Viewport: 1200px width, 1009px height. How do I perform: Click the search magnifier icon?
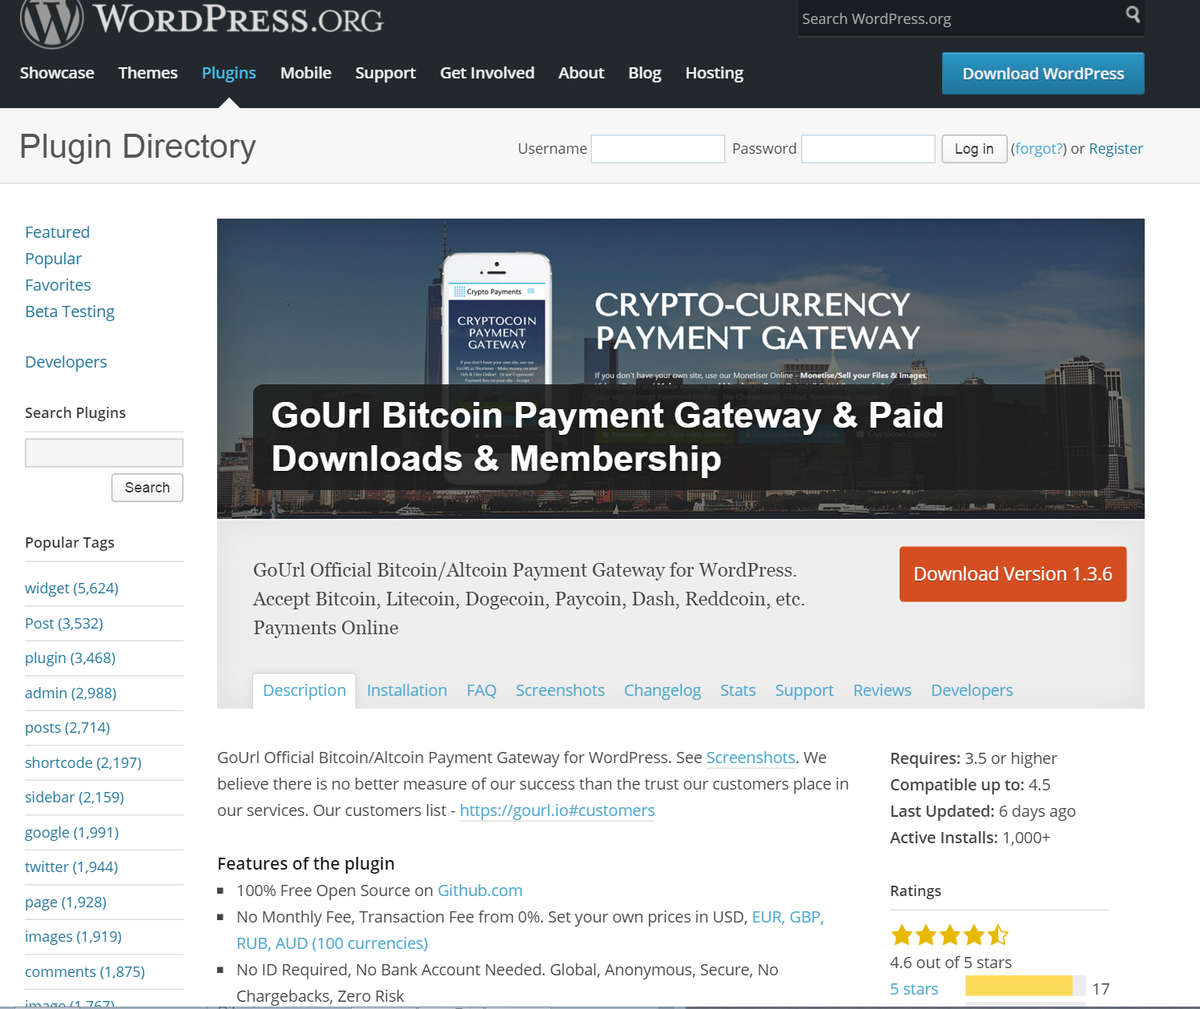pos(1132,14)
